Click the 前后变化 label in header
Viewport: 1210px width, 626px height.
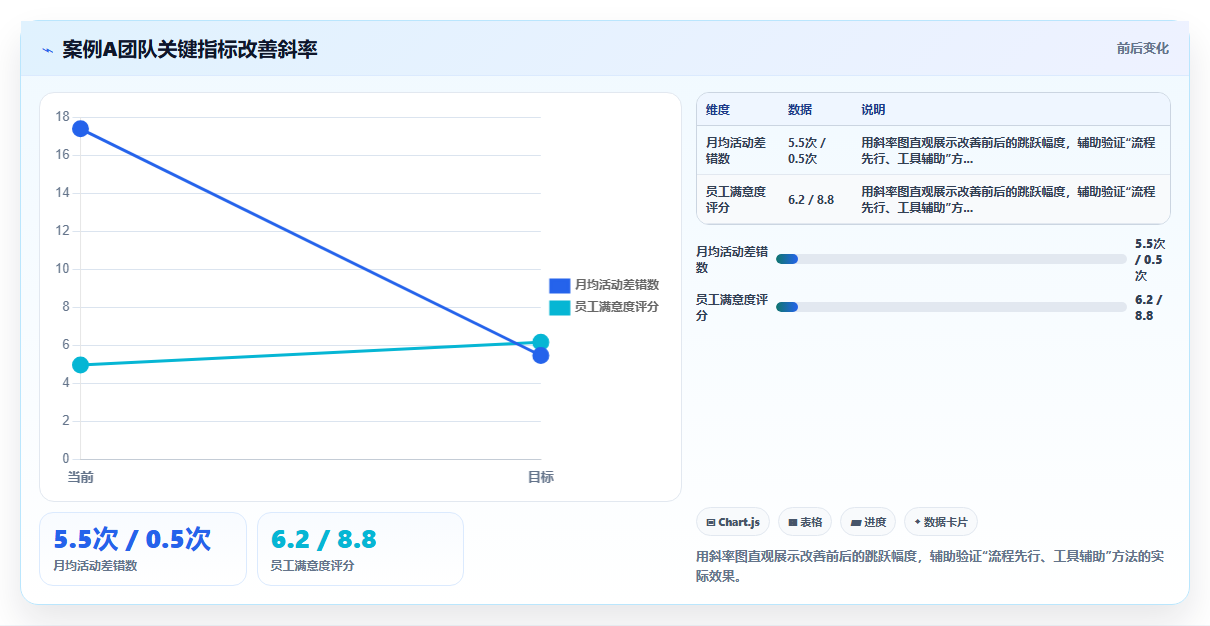coord(1143,49)
